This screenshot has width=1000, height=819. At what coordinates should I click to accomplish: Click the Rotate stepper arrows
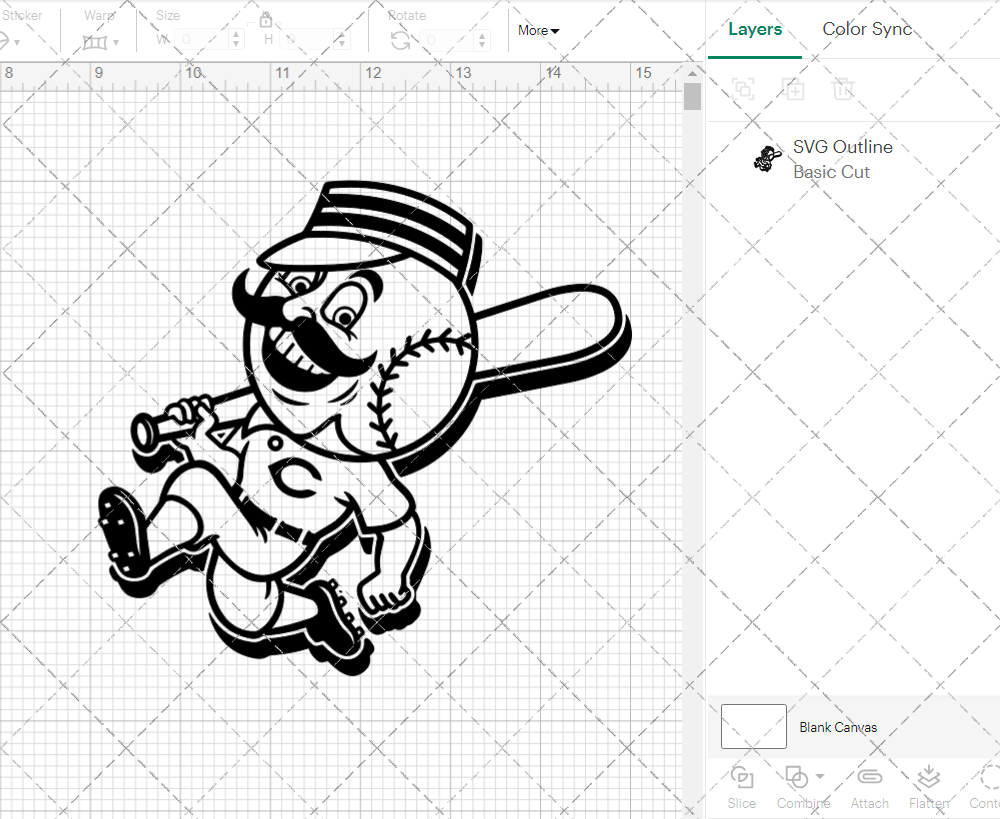coord(482,40)
